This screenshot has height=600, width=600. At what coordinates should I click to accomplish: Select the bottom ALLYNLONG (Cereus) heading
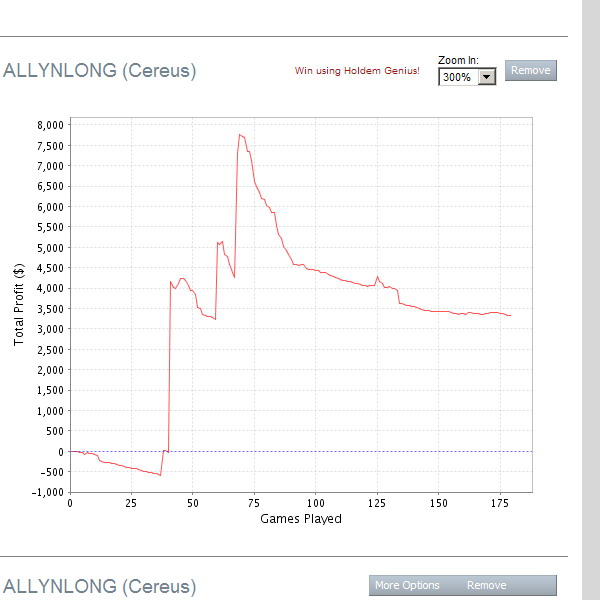(100, 585)
